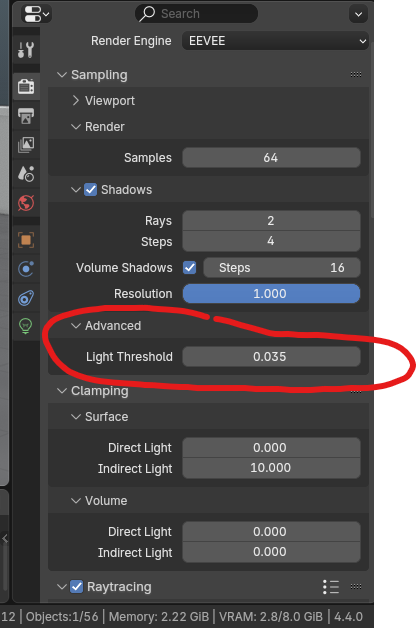This screenshot has width=419, height=628.
Task: Collapse the Shadows subpanel
Action: click(x=76, y=189)
